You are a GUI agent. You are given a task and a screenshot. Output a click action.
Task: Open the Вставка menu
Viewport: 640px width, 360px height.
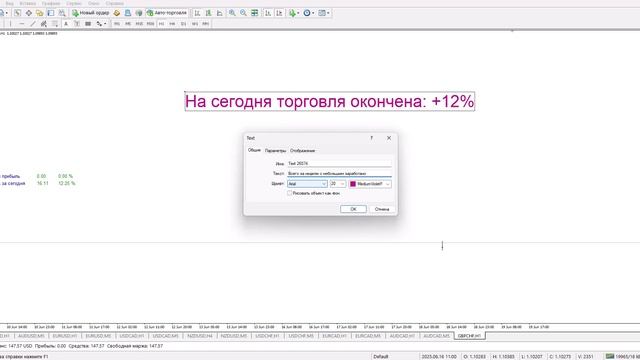28,3
